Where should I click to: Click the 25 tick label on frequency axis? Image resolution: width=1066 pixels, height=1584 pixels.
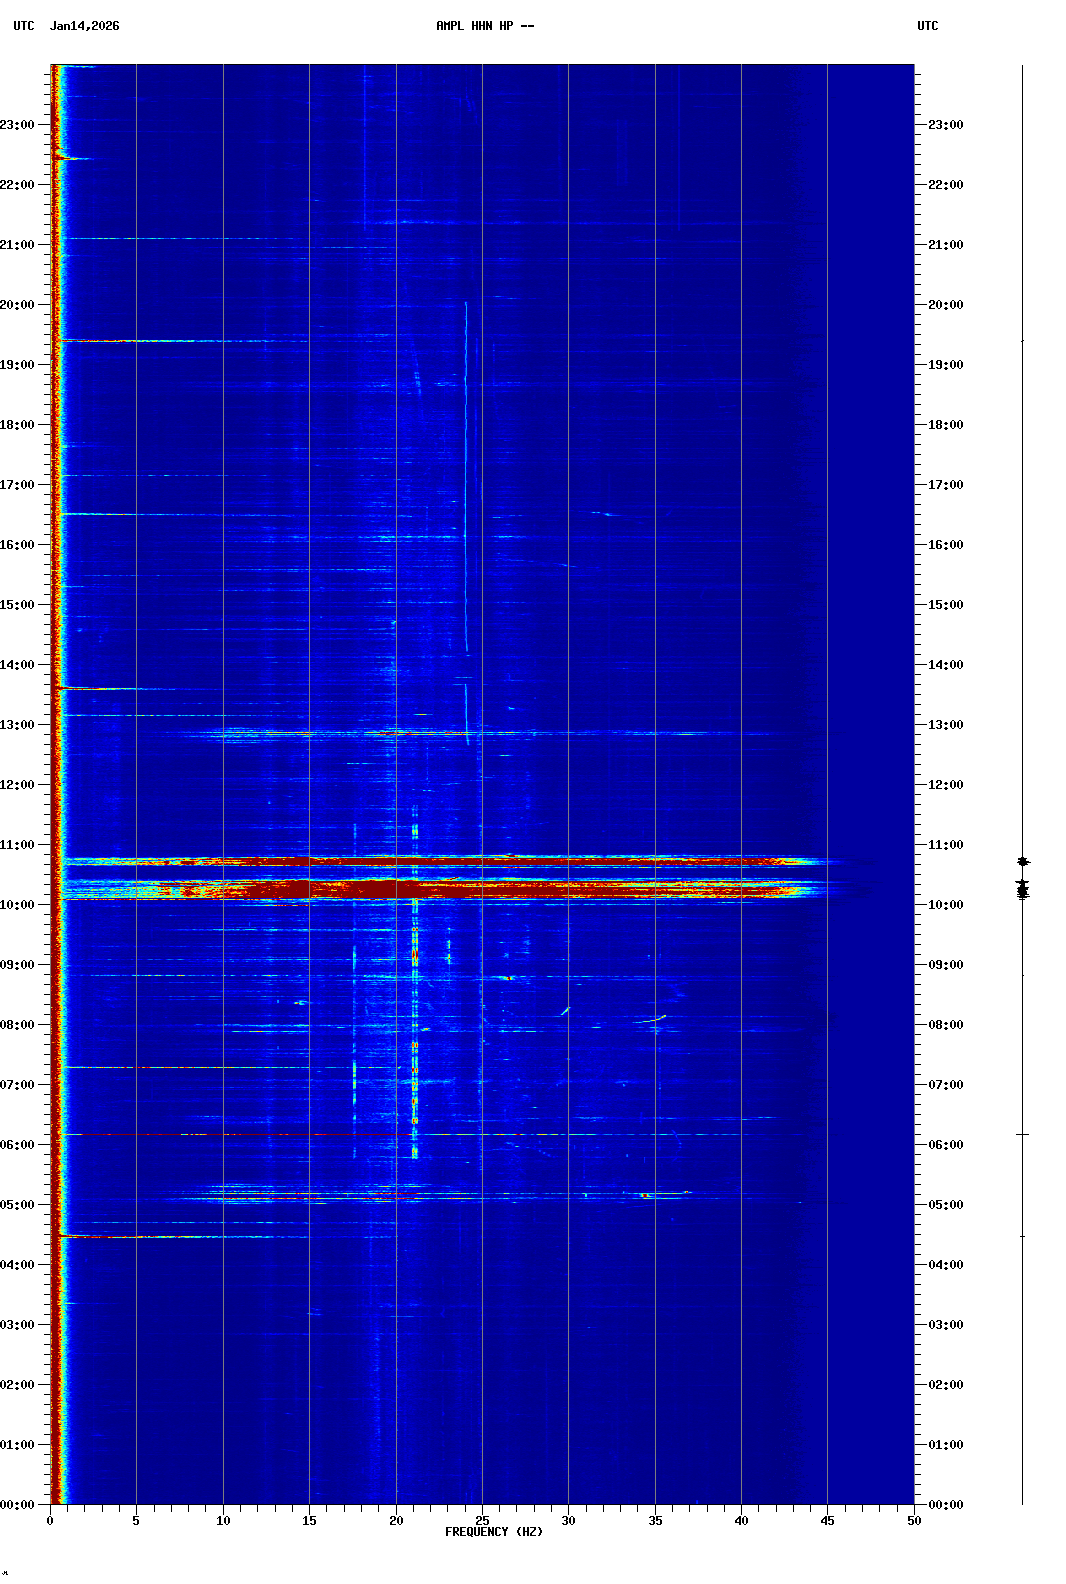tap(482, 1521)
